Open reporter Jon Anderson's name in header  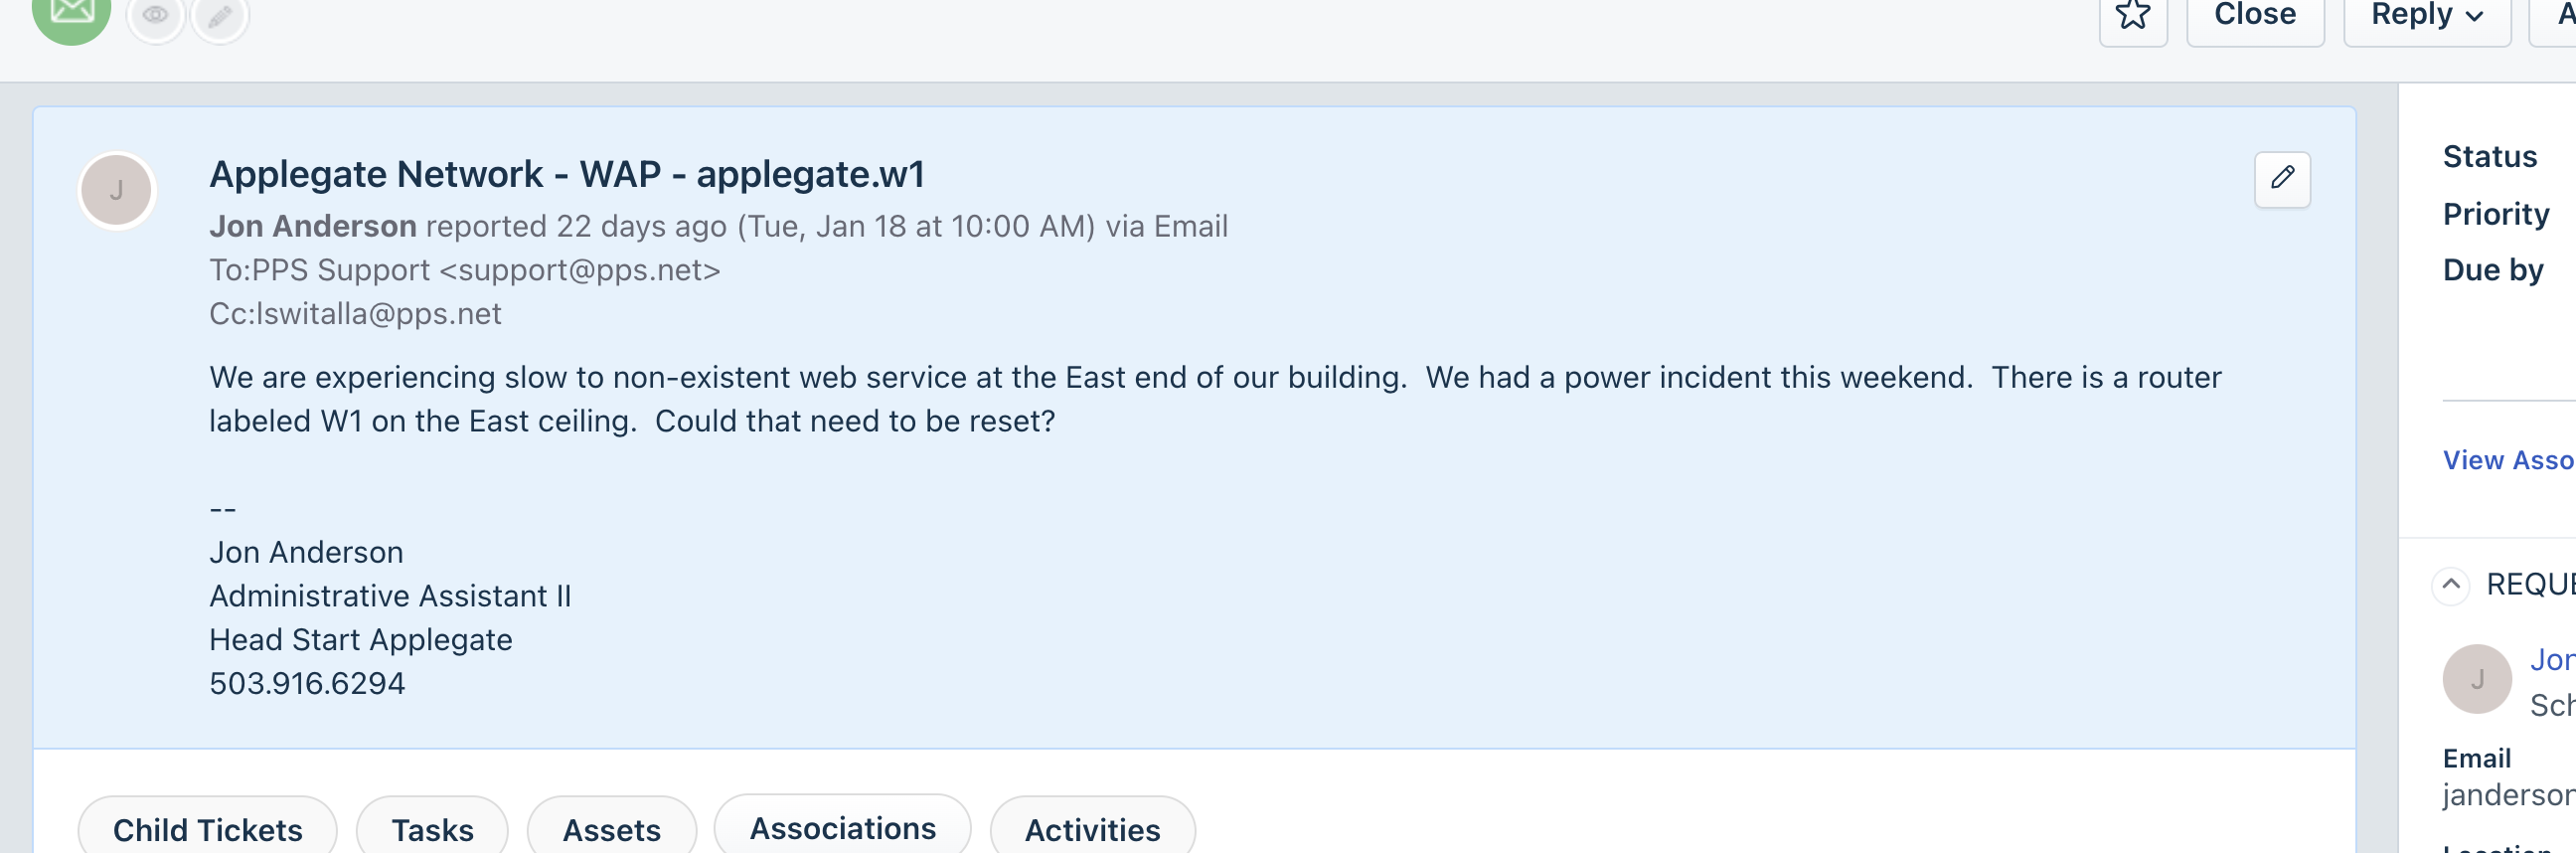coord(312,226)
